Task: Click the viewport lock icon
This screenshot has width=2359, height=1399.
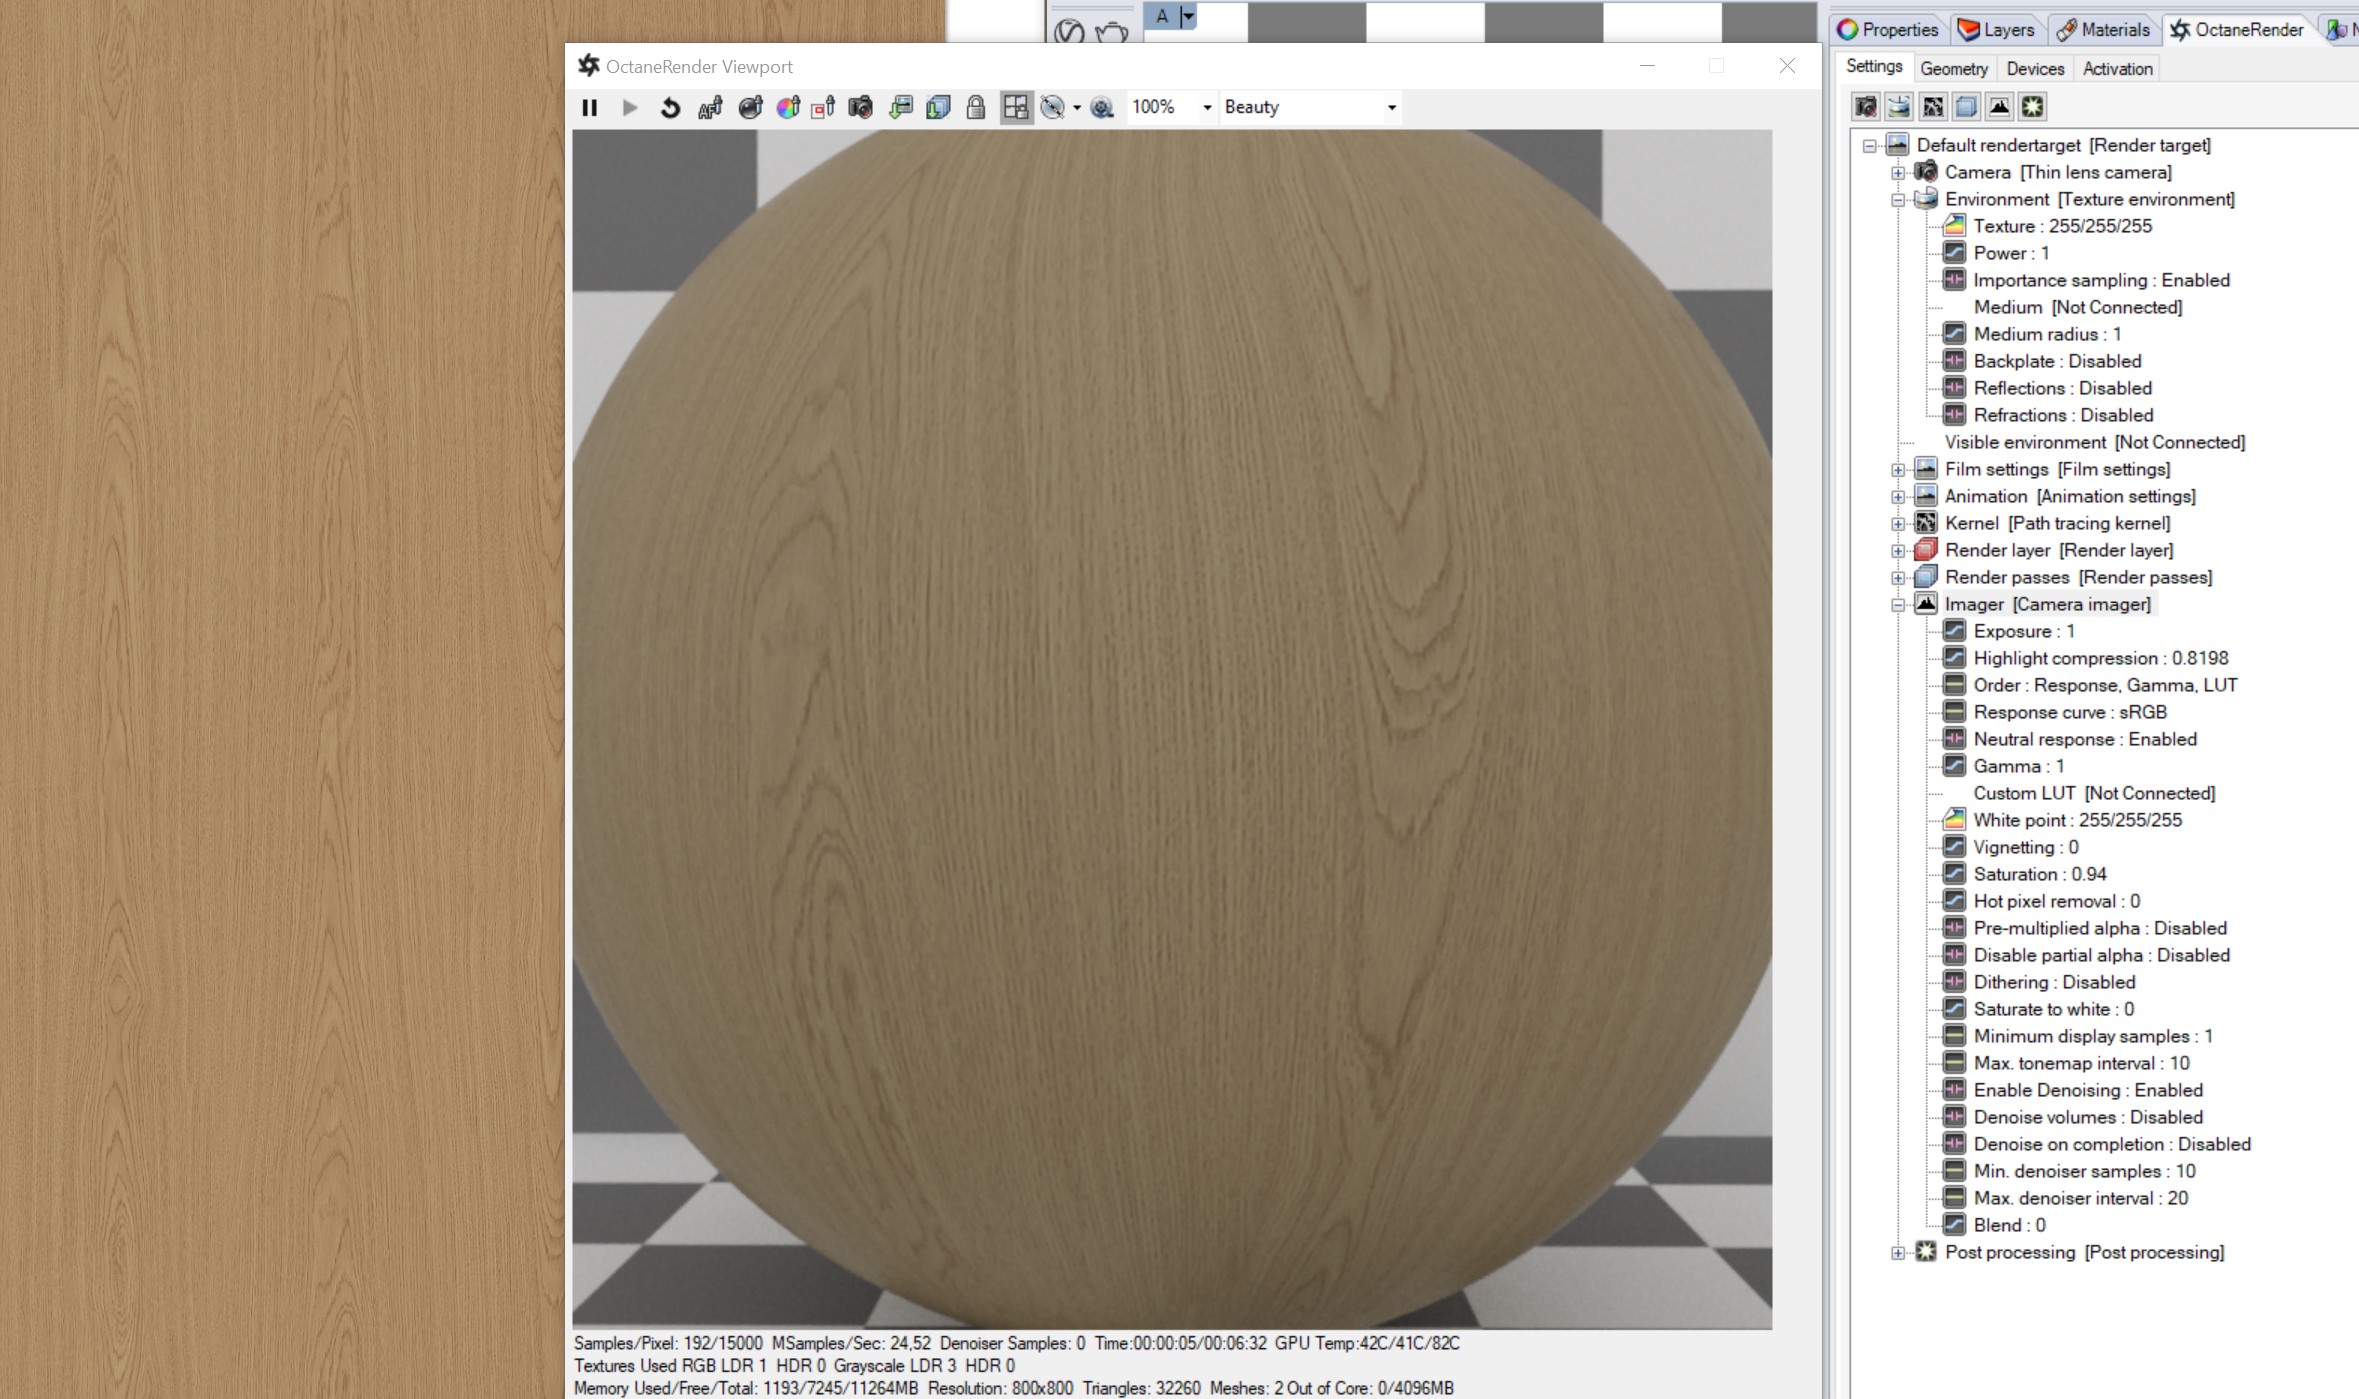Action: tap(976, 108)
